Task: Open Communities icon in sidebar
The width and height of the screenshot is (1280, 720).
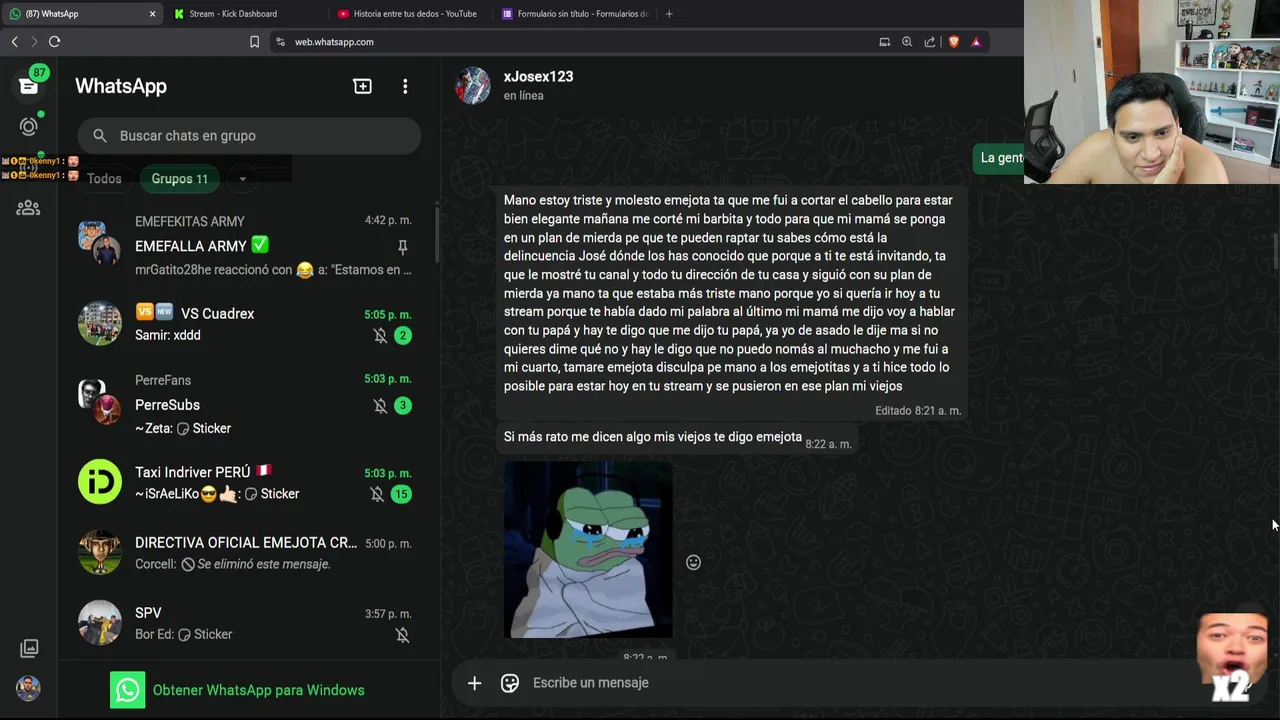Action: pyautogui.click(x=28, y=208)
